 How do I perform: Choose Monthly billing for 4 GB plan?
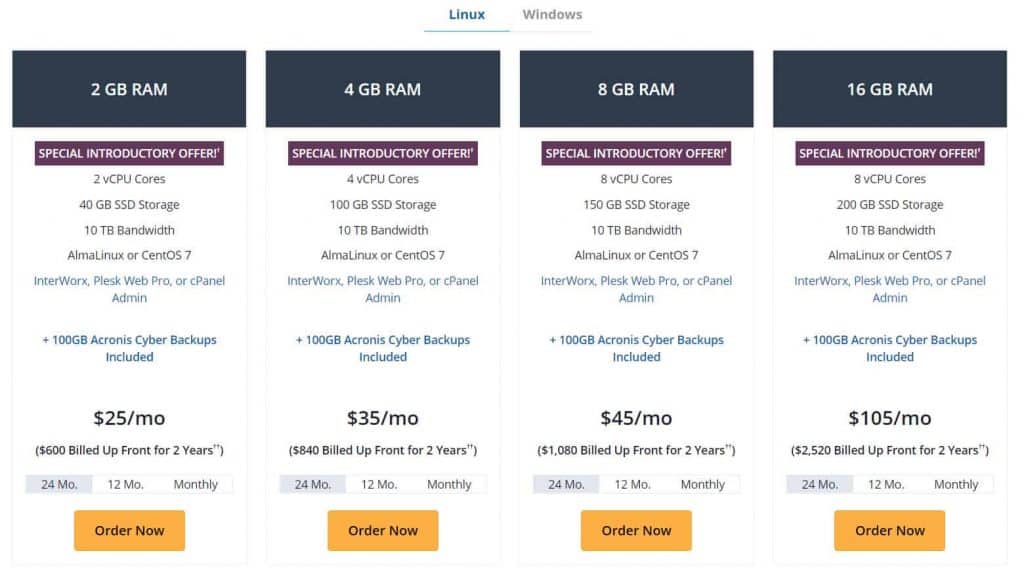[x=449, y=484]
